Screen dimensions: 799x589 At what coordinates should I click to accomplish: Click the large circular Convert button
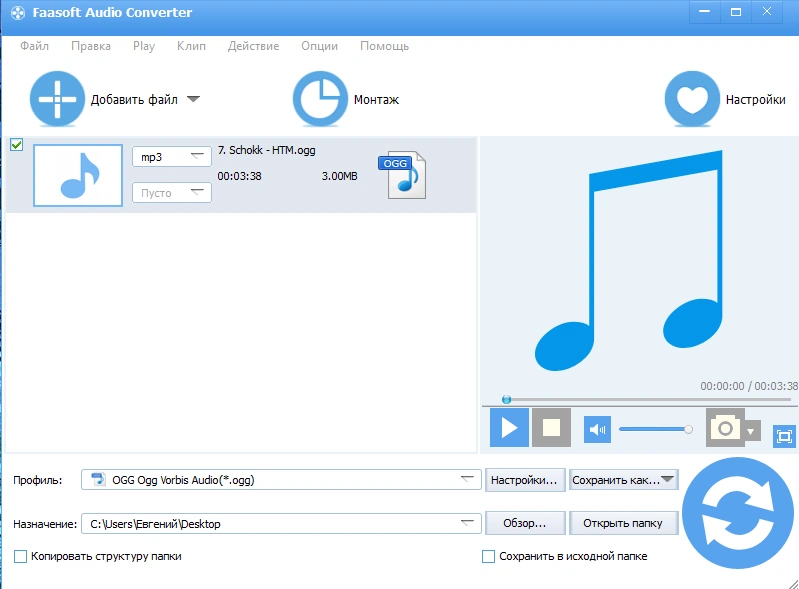pos(737,513)
